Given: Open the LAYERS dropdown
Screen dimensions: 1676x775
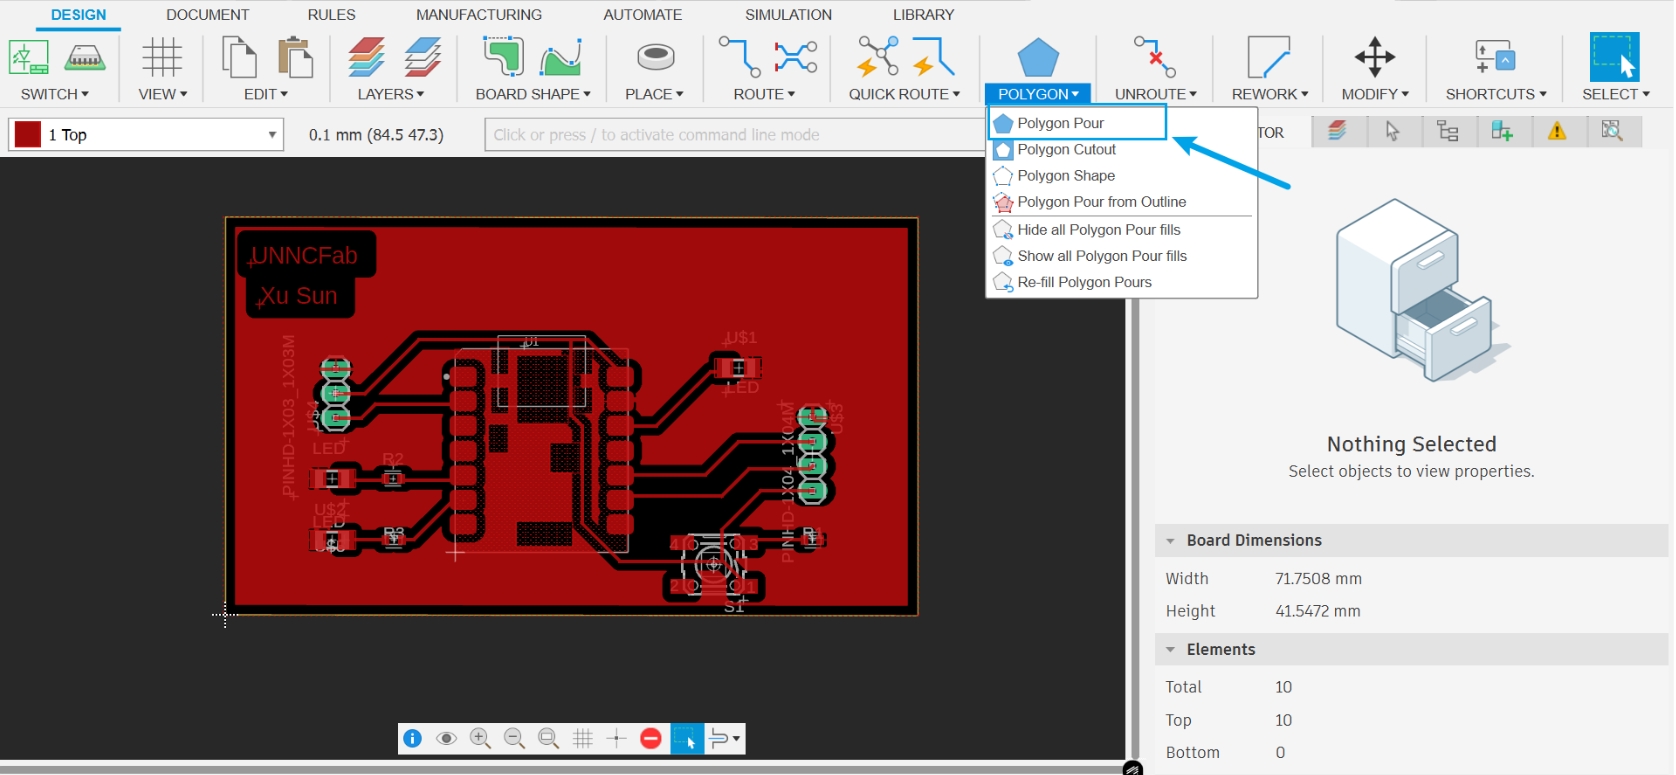Looking at the screenshot, I should tap(391, 94).
